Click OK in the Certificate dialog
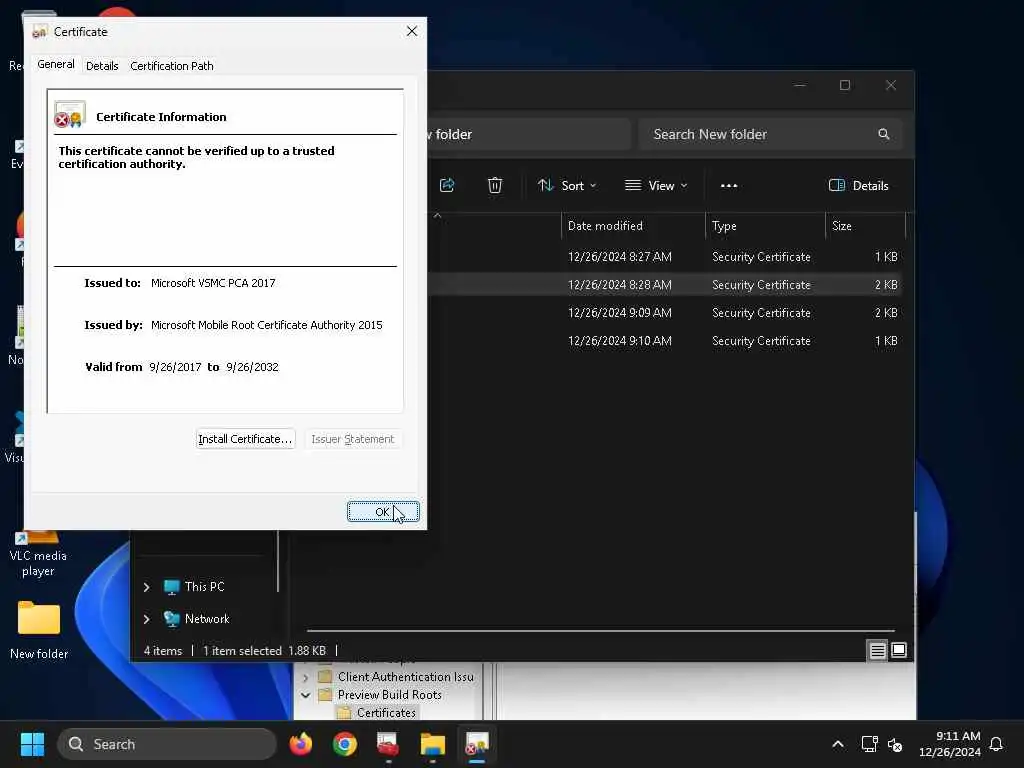Image resolution: width=1024 pixels, height=768 pixels. 383,512
